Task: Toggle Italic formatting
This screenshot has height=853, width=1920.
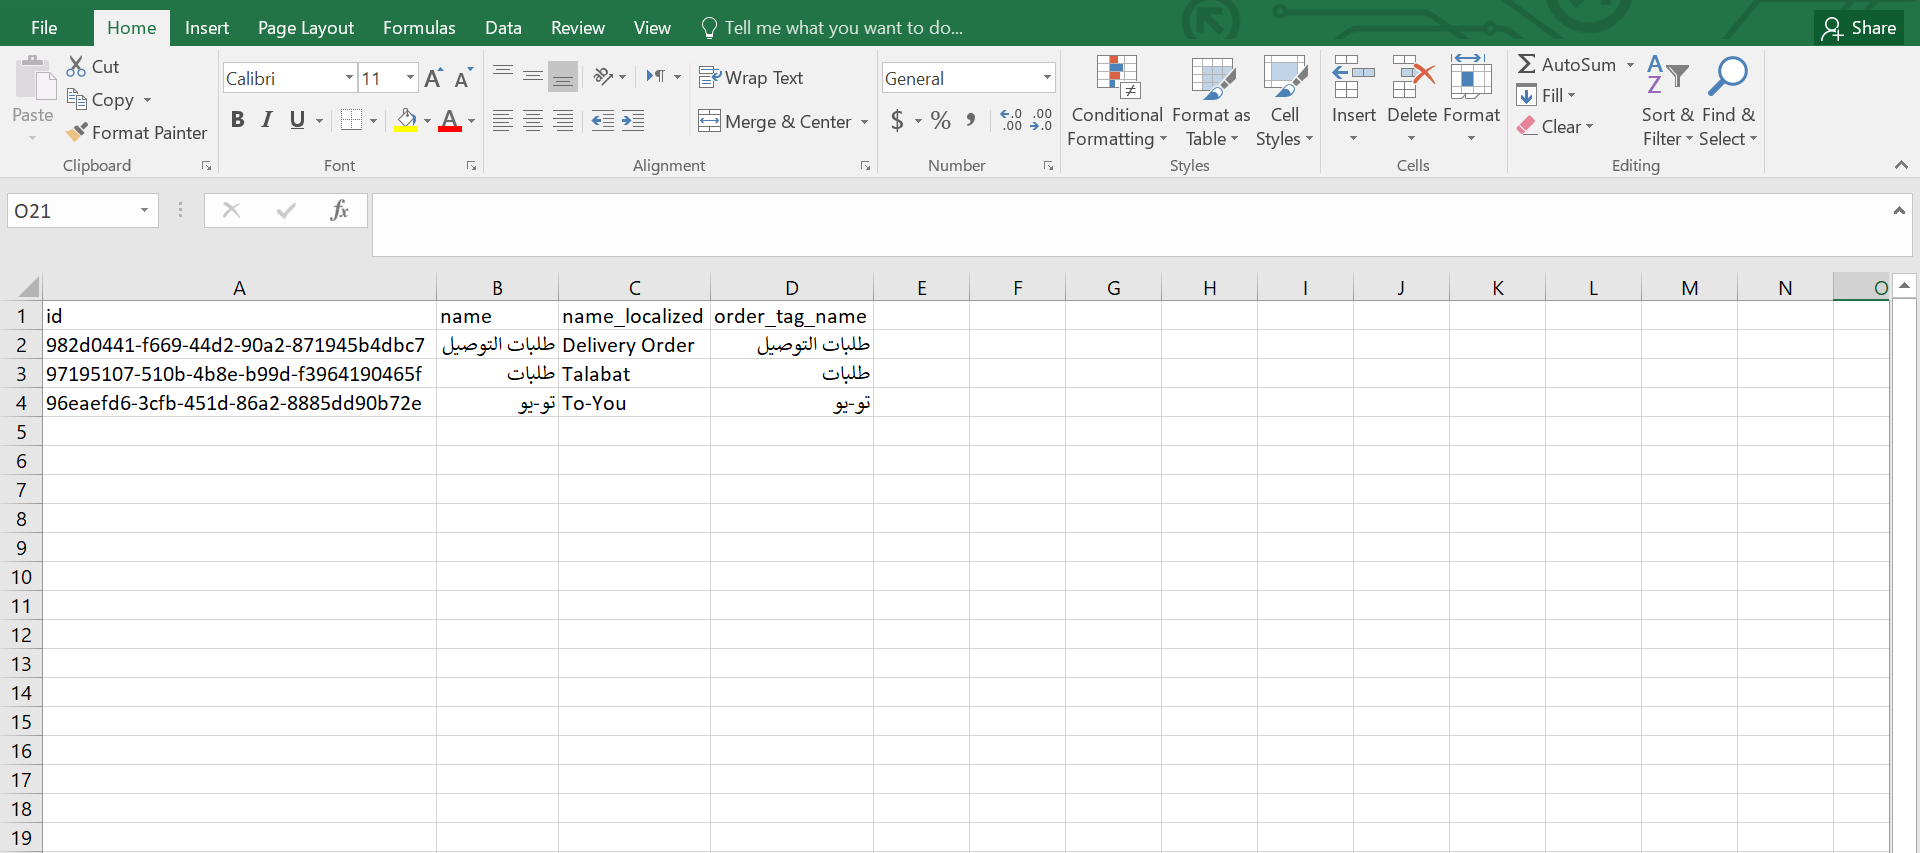Action: click(267, 120)
